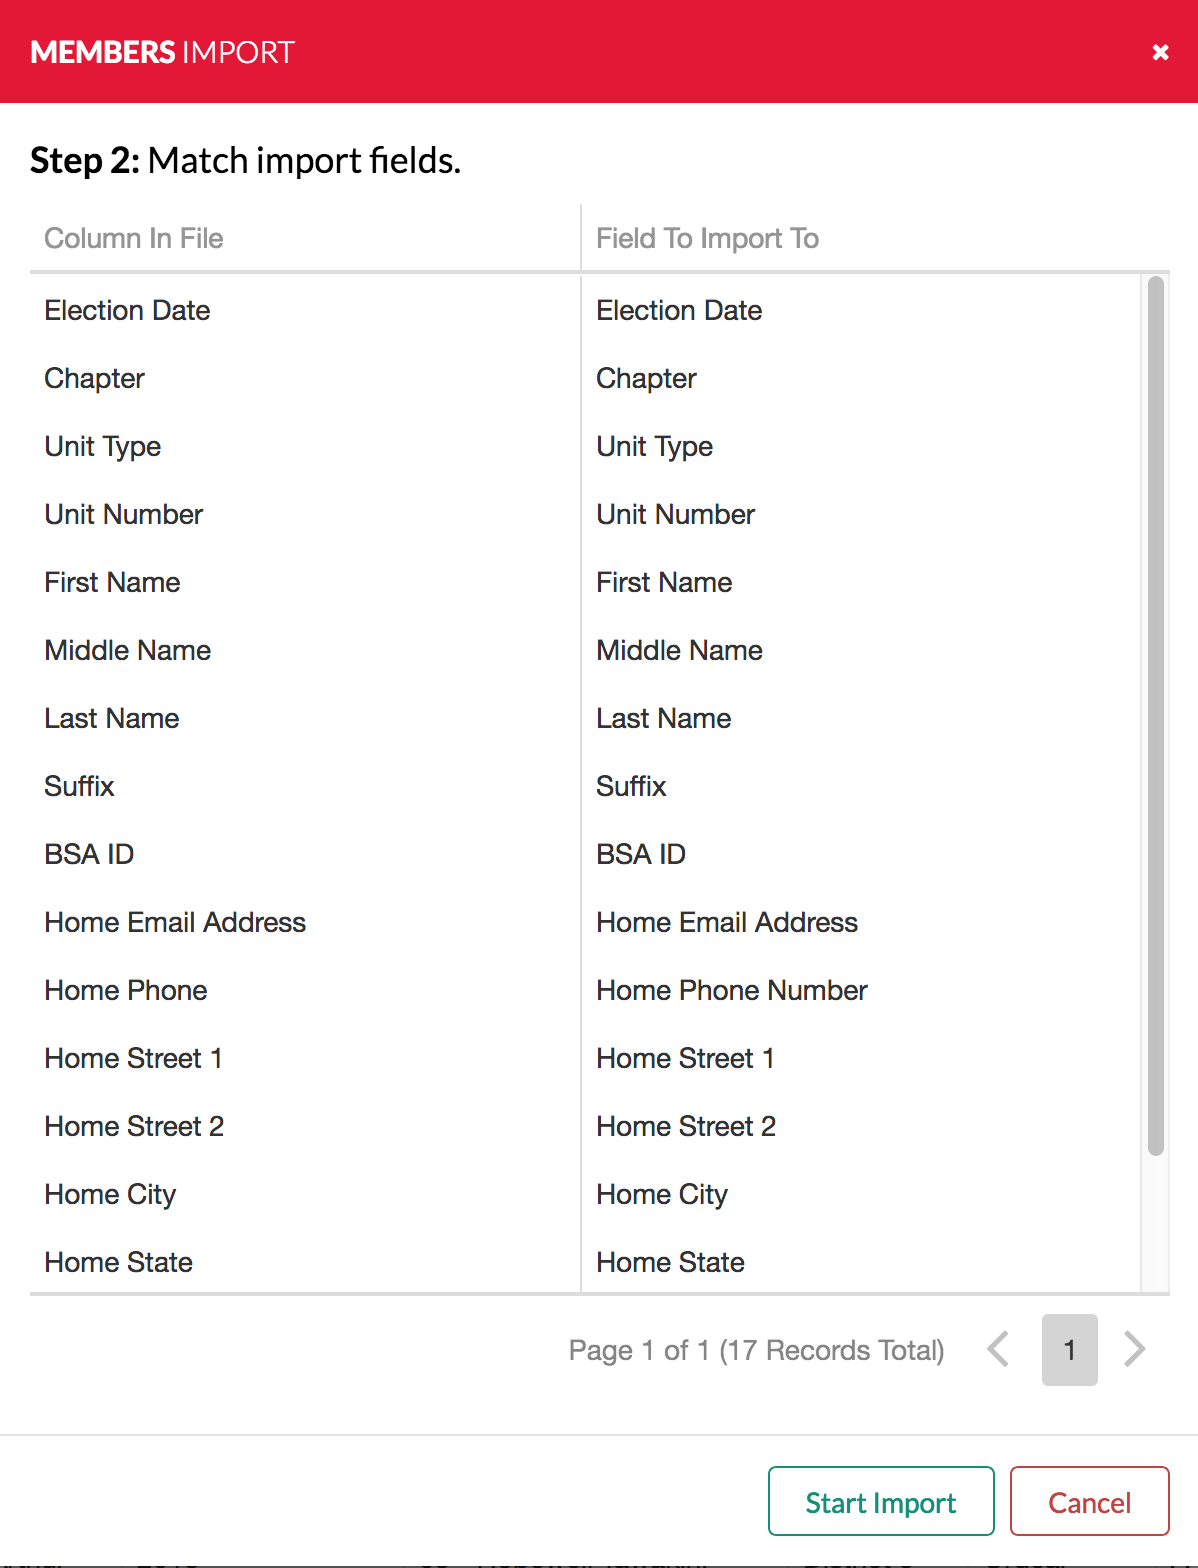
Task: Click the Column In File header
Action: 134,239
